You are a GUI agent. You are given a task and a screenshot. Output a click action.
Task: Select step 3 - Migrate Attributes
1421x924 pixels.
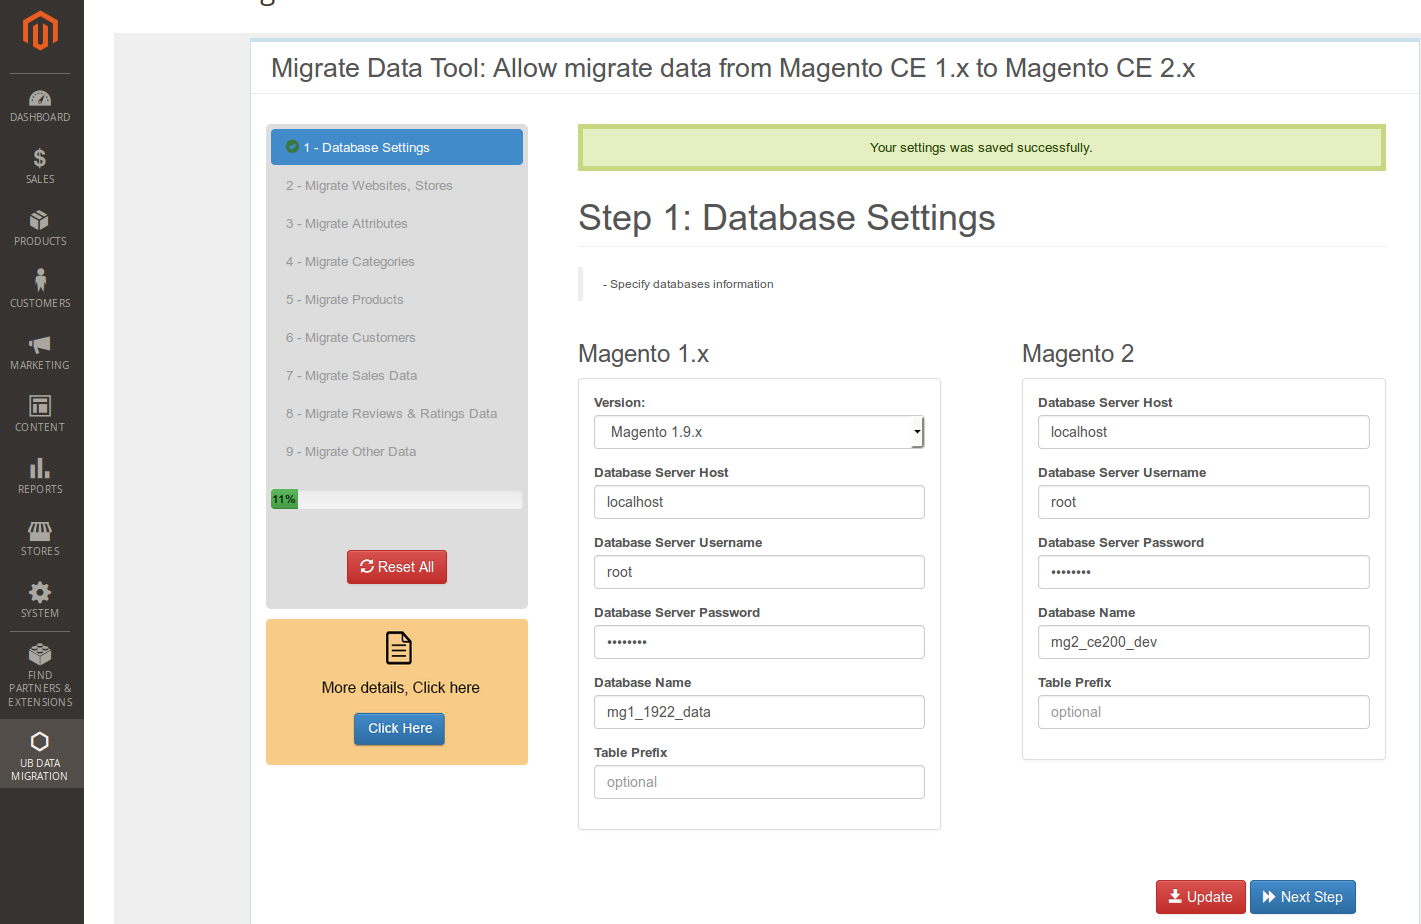click(x=397, y=223)
